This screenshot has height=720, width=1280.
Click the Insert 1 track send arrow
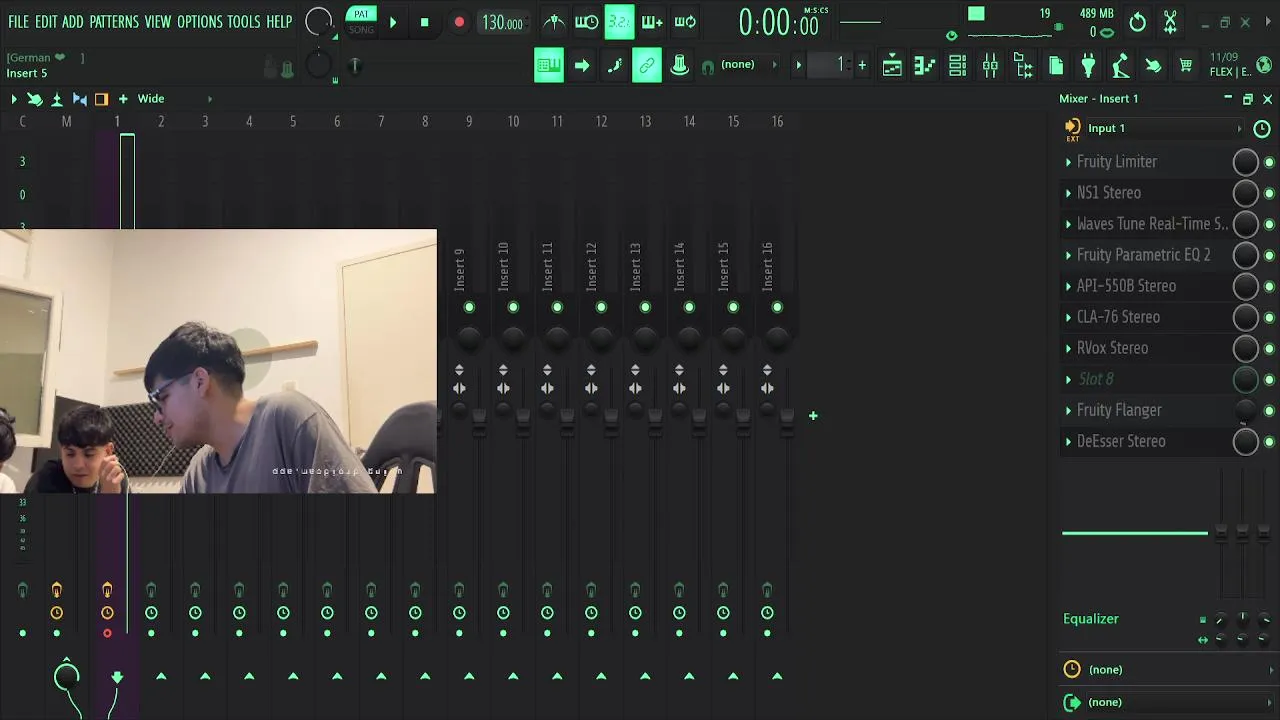pyautogui.click(x=117, y=677)
